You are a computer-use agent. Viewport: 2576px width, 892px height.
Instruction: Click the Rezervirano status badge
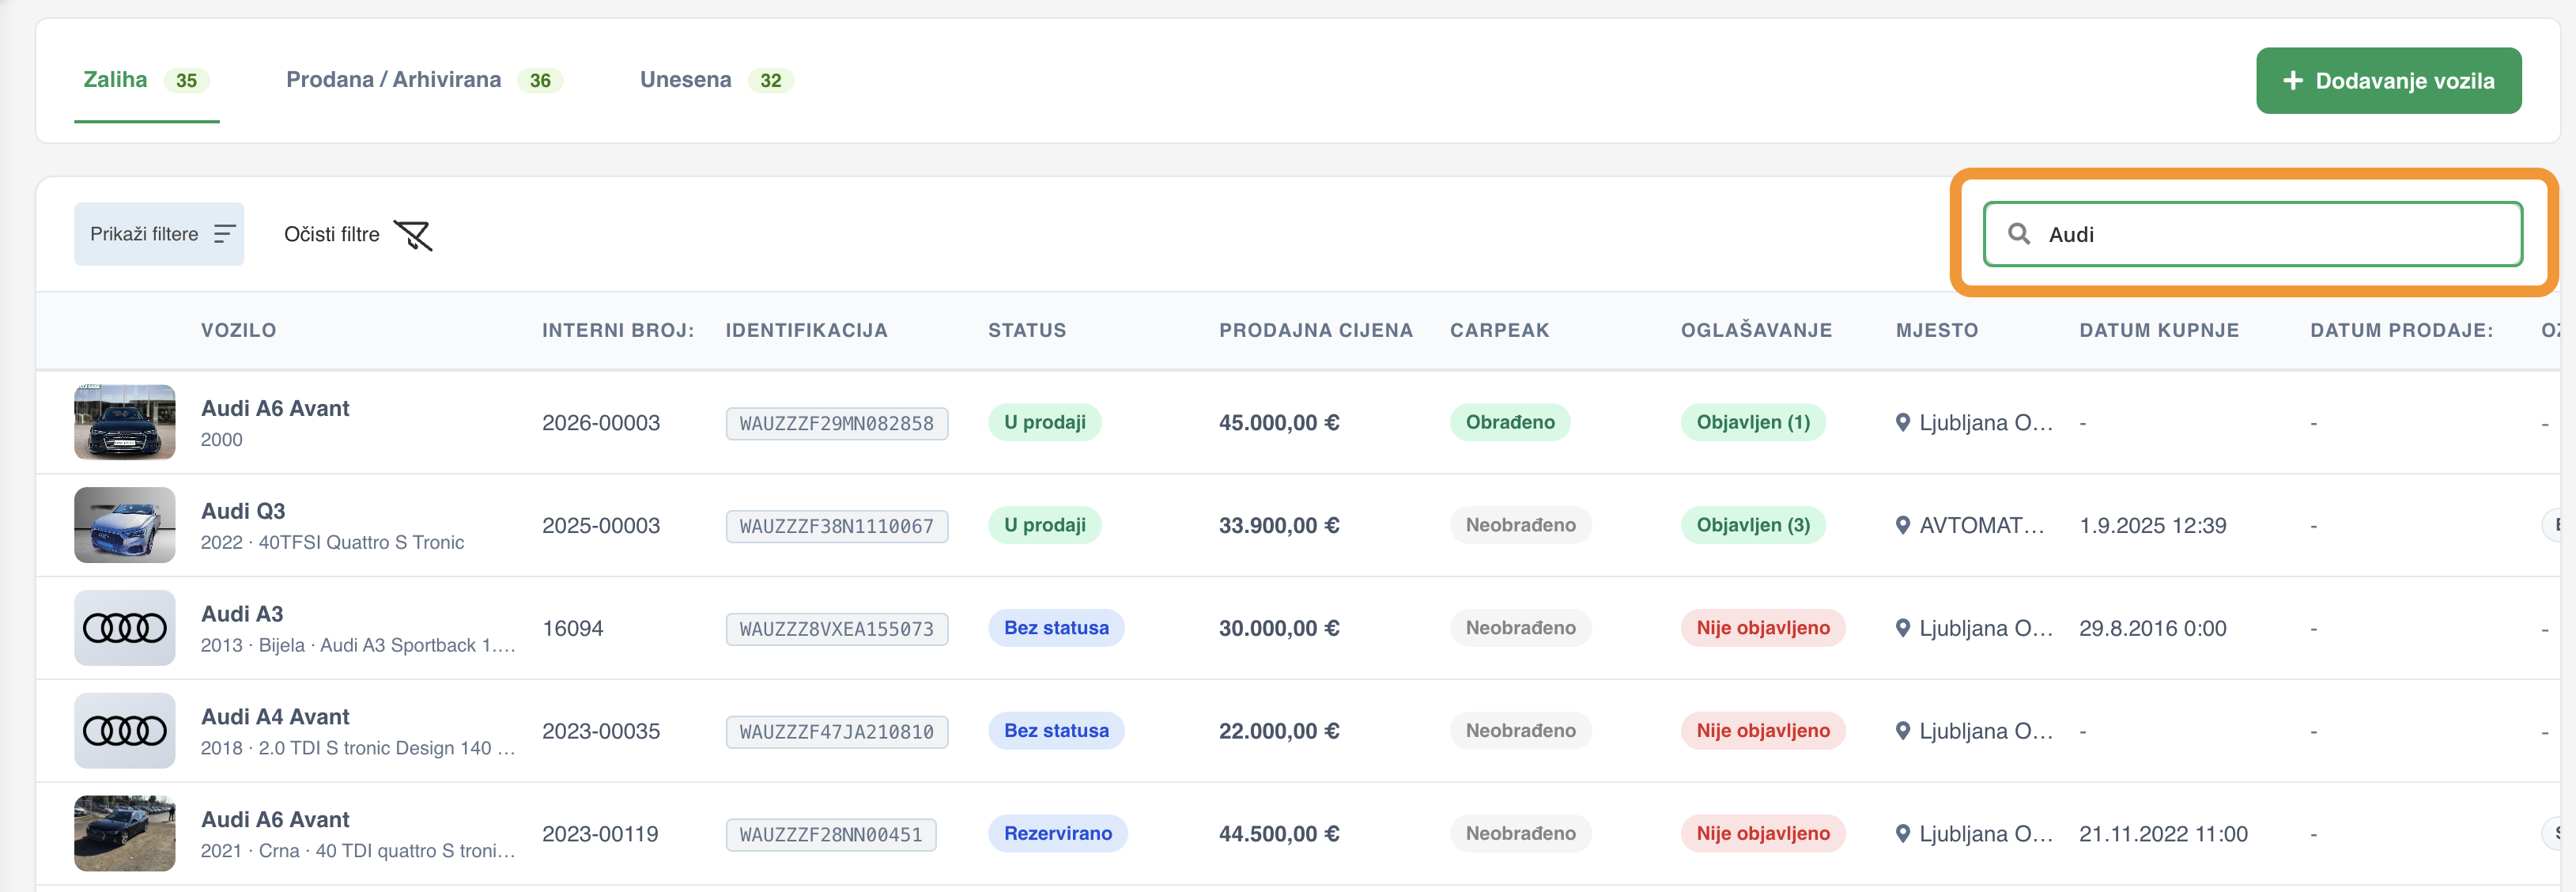[1058, 834]
